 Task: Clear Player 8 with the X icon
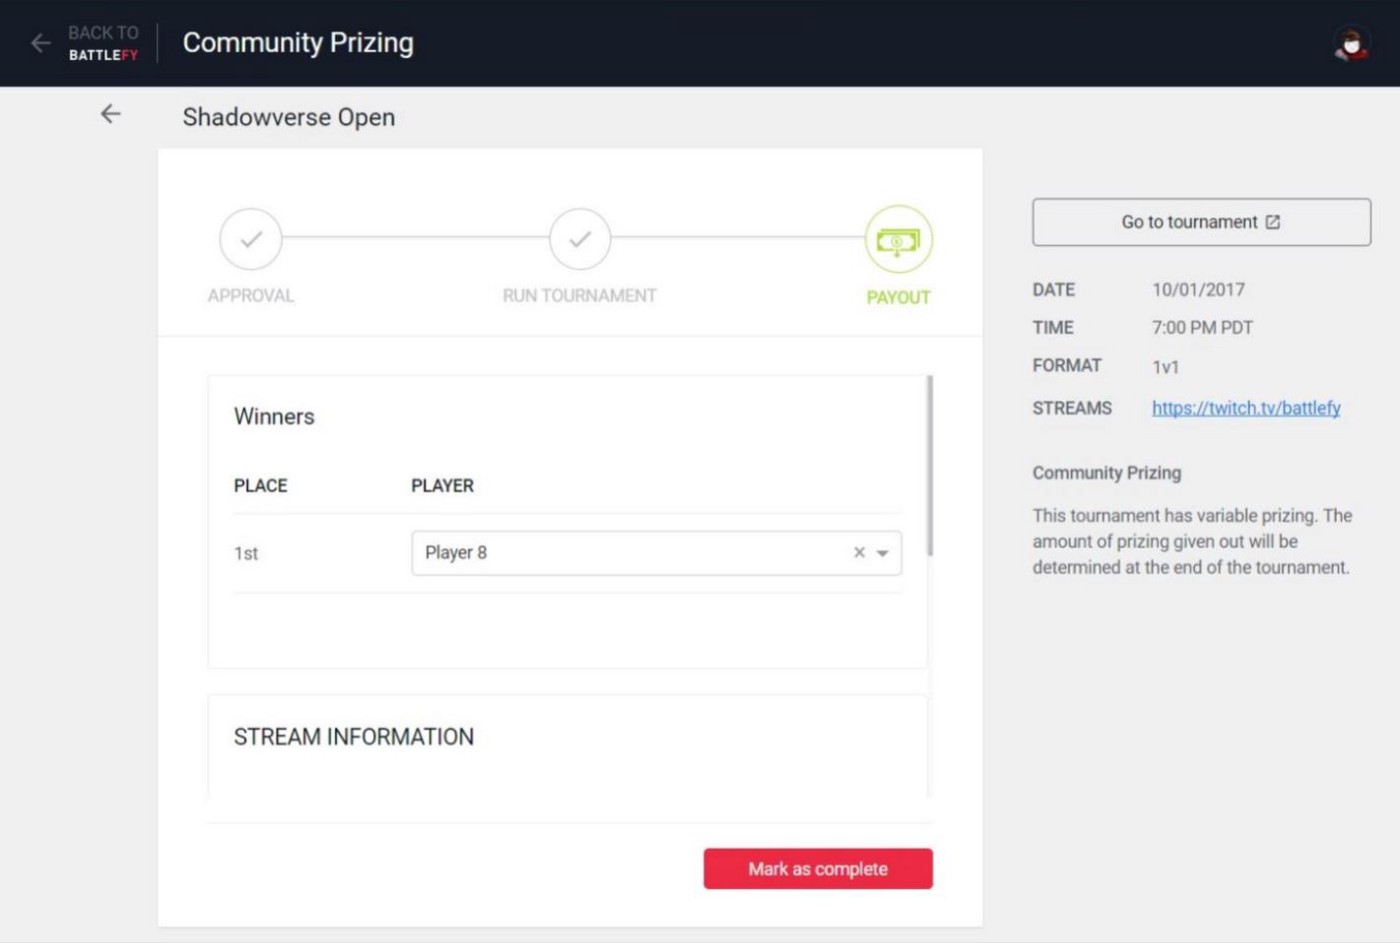tap(859, 552)
